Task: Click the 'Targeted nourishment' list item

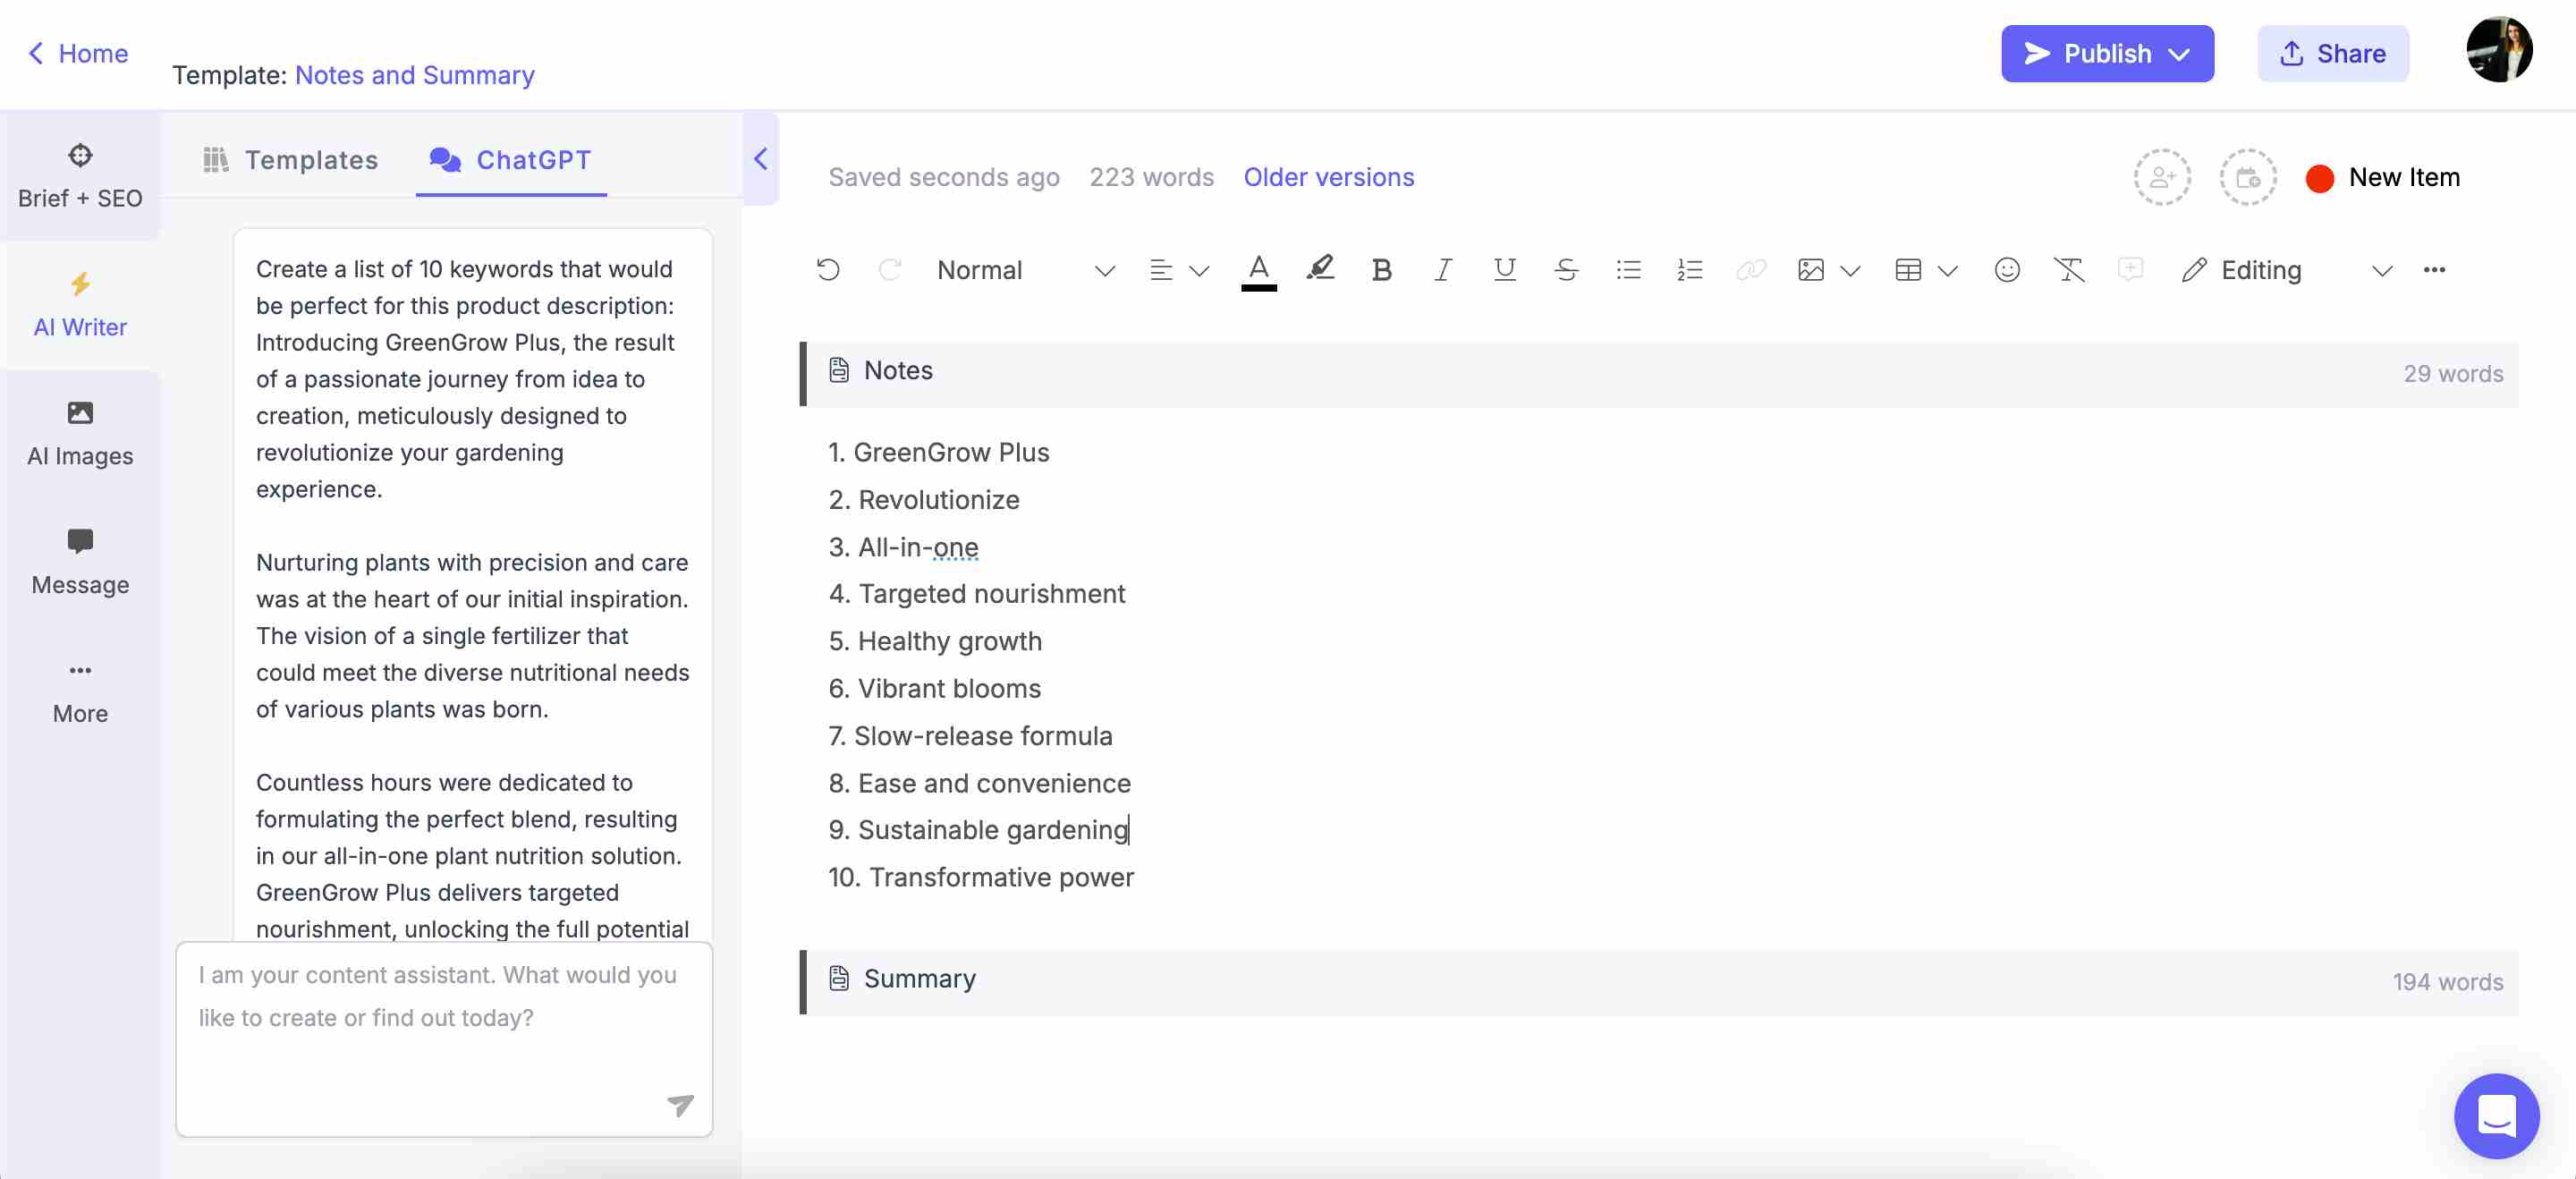Action: 976,594
